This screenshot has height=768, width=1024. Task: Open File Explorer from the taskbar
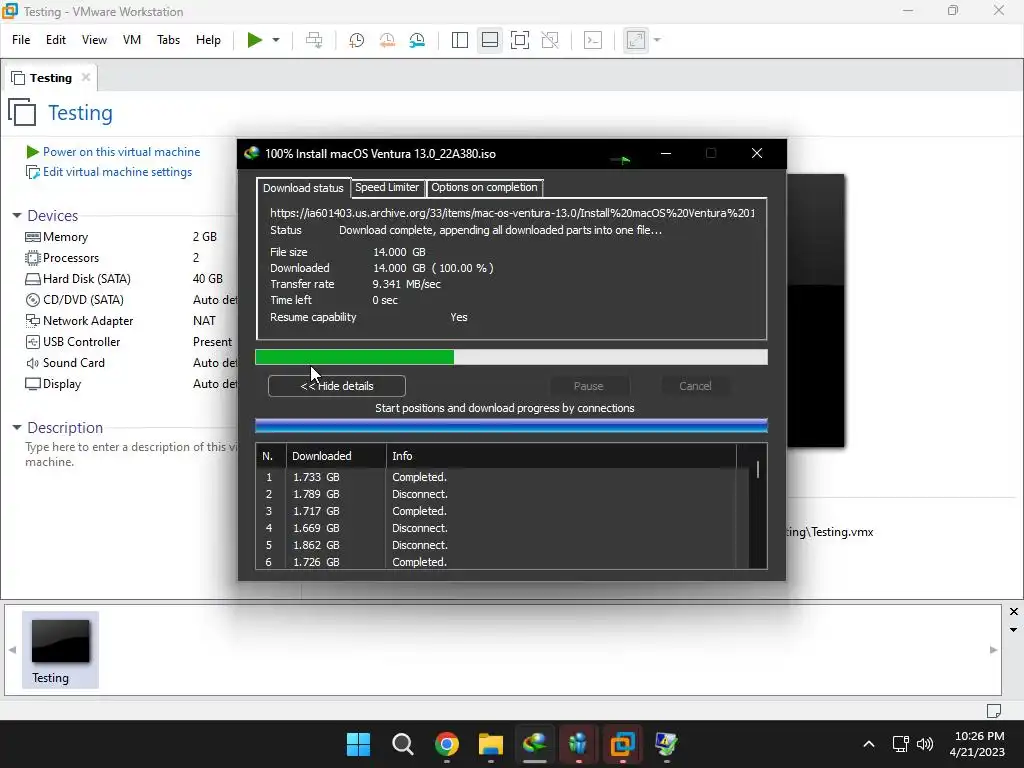[x=490, y=744]
